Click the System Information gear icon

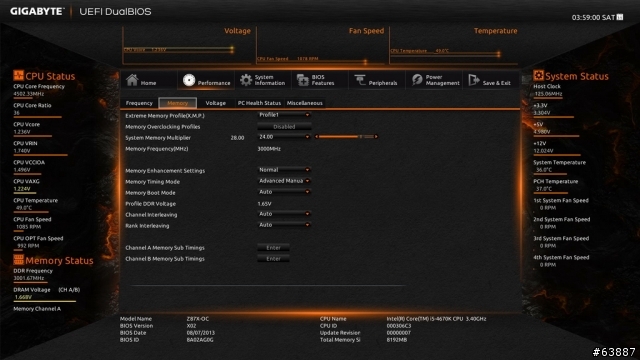(246, 80)
